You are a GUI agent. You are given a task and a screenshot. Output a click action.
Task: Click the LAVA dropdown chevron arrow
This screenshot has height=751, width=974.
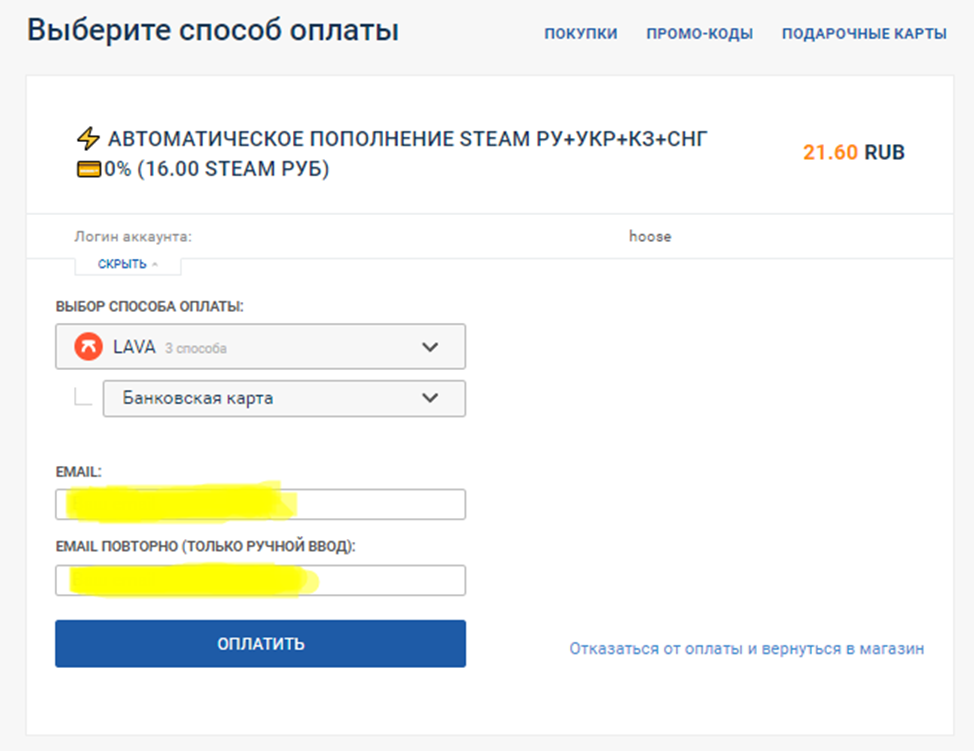point(430,347)
